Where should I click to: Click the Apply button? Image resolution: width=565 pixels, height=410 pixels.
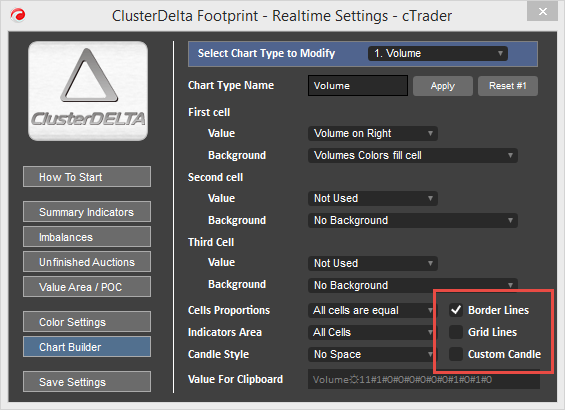pos(443,86)
